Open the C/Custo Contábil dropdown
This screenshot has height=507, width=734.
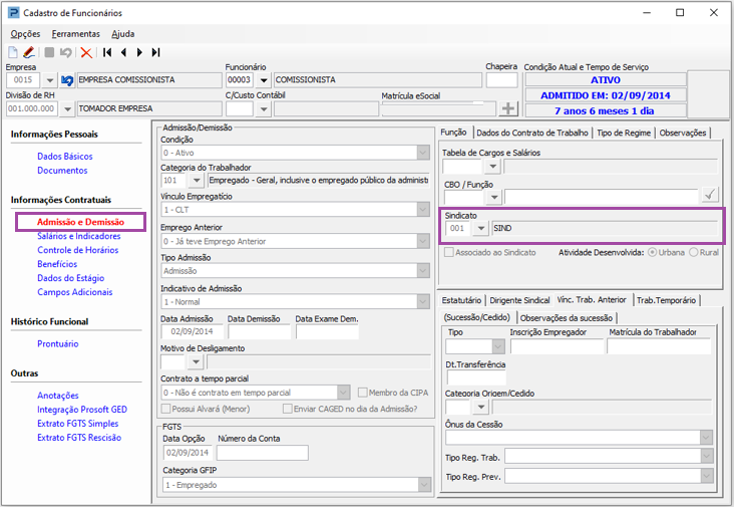(264, 109)
